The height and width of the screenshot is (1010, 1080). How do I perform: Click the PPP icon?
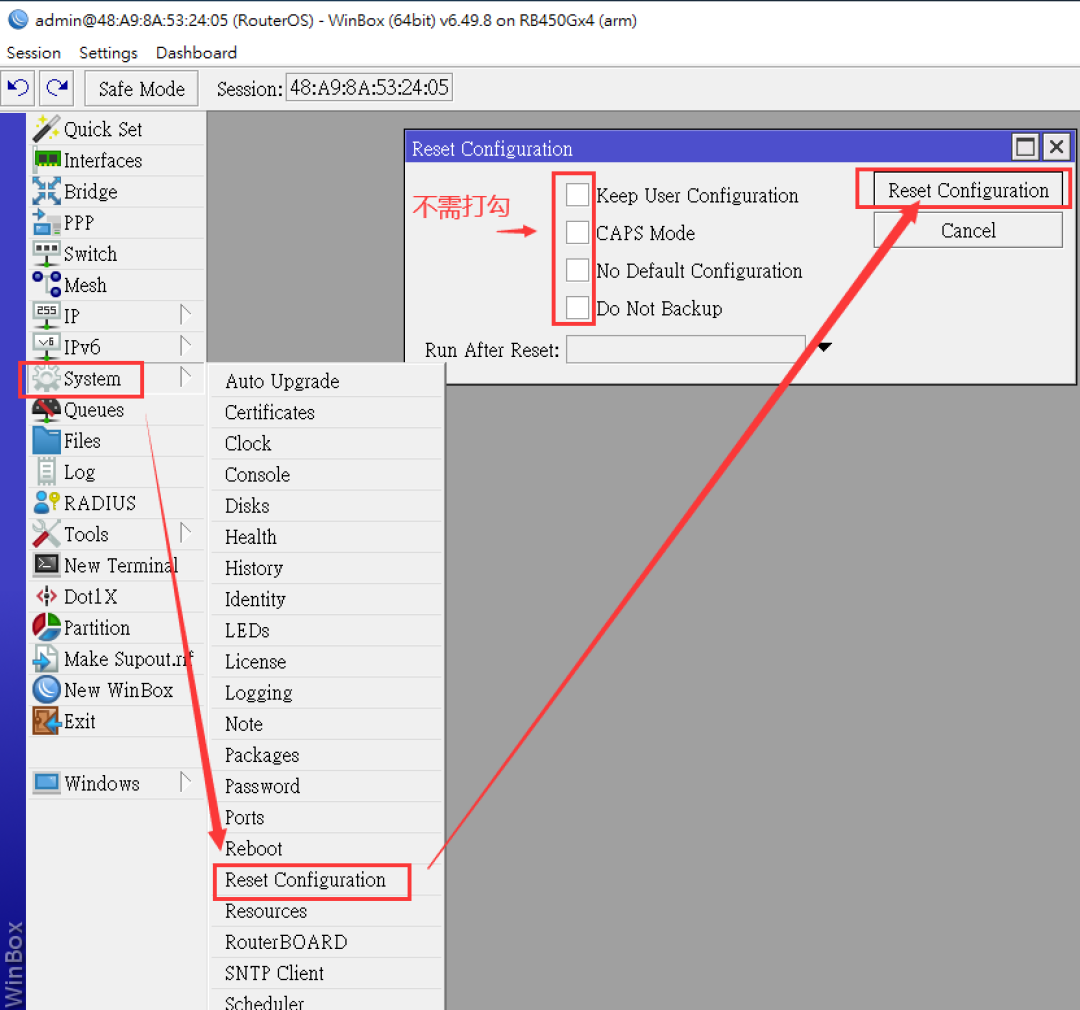pos(46,222)
